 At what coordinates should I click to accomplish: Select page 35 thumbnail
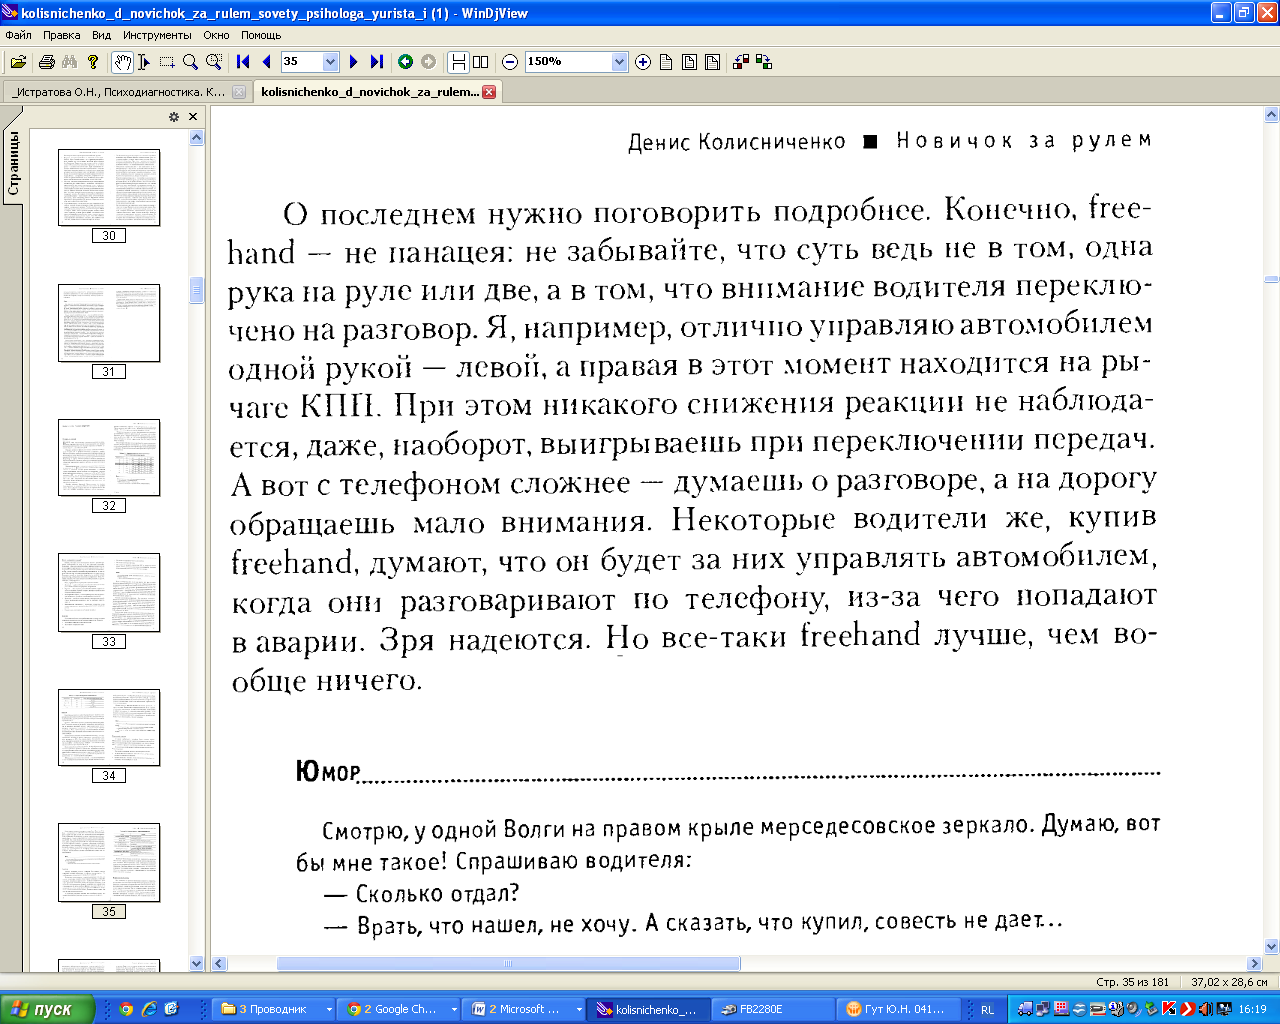coord(109,862)
